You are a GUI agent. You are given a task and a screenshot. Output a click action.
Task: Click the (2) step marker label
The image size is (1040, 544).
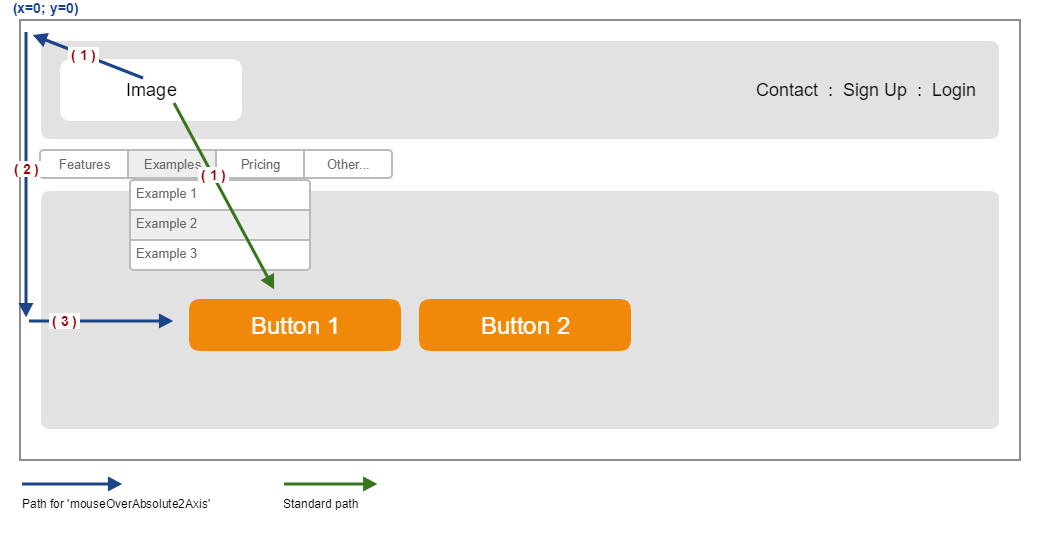click(26, 170)
